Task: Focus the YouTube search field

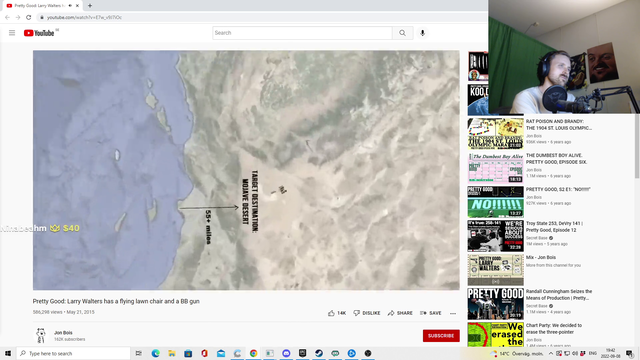Action: (x=302, y=33)
